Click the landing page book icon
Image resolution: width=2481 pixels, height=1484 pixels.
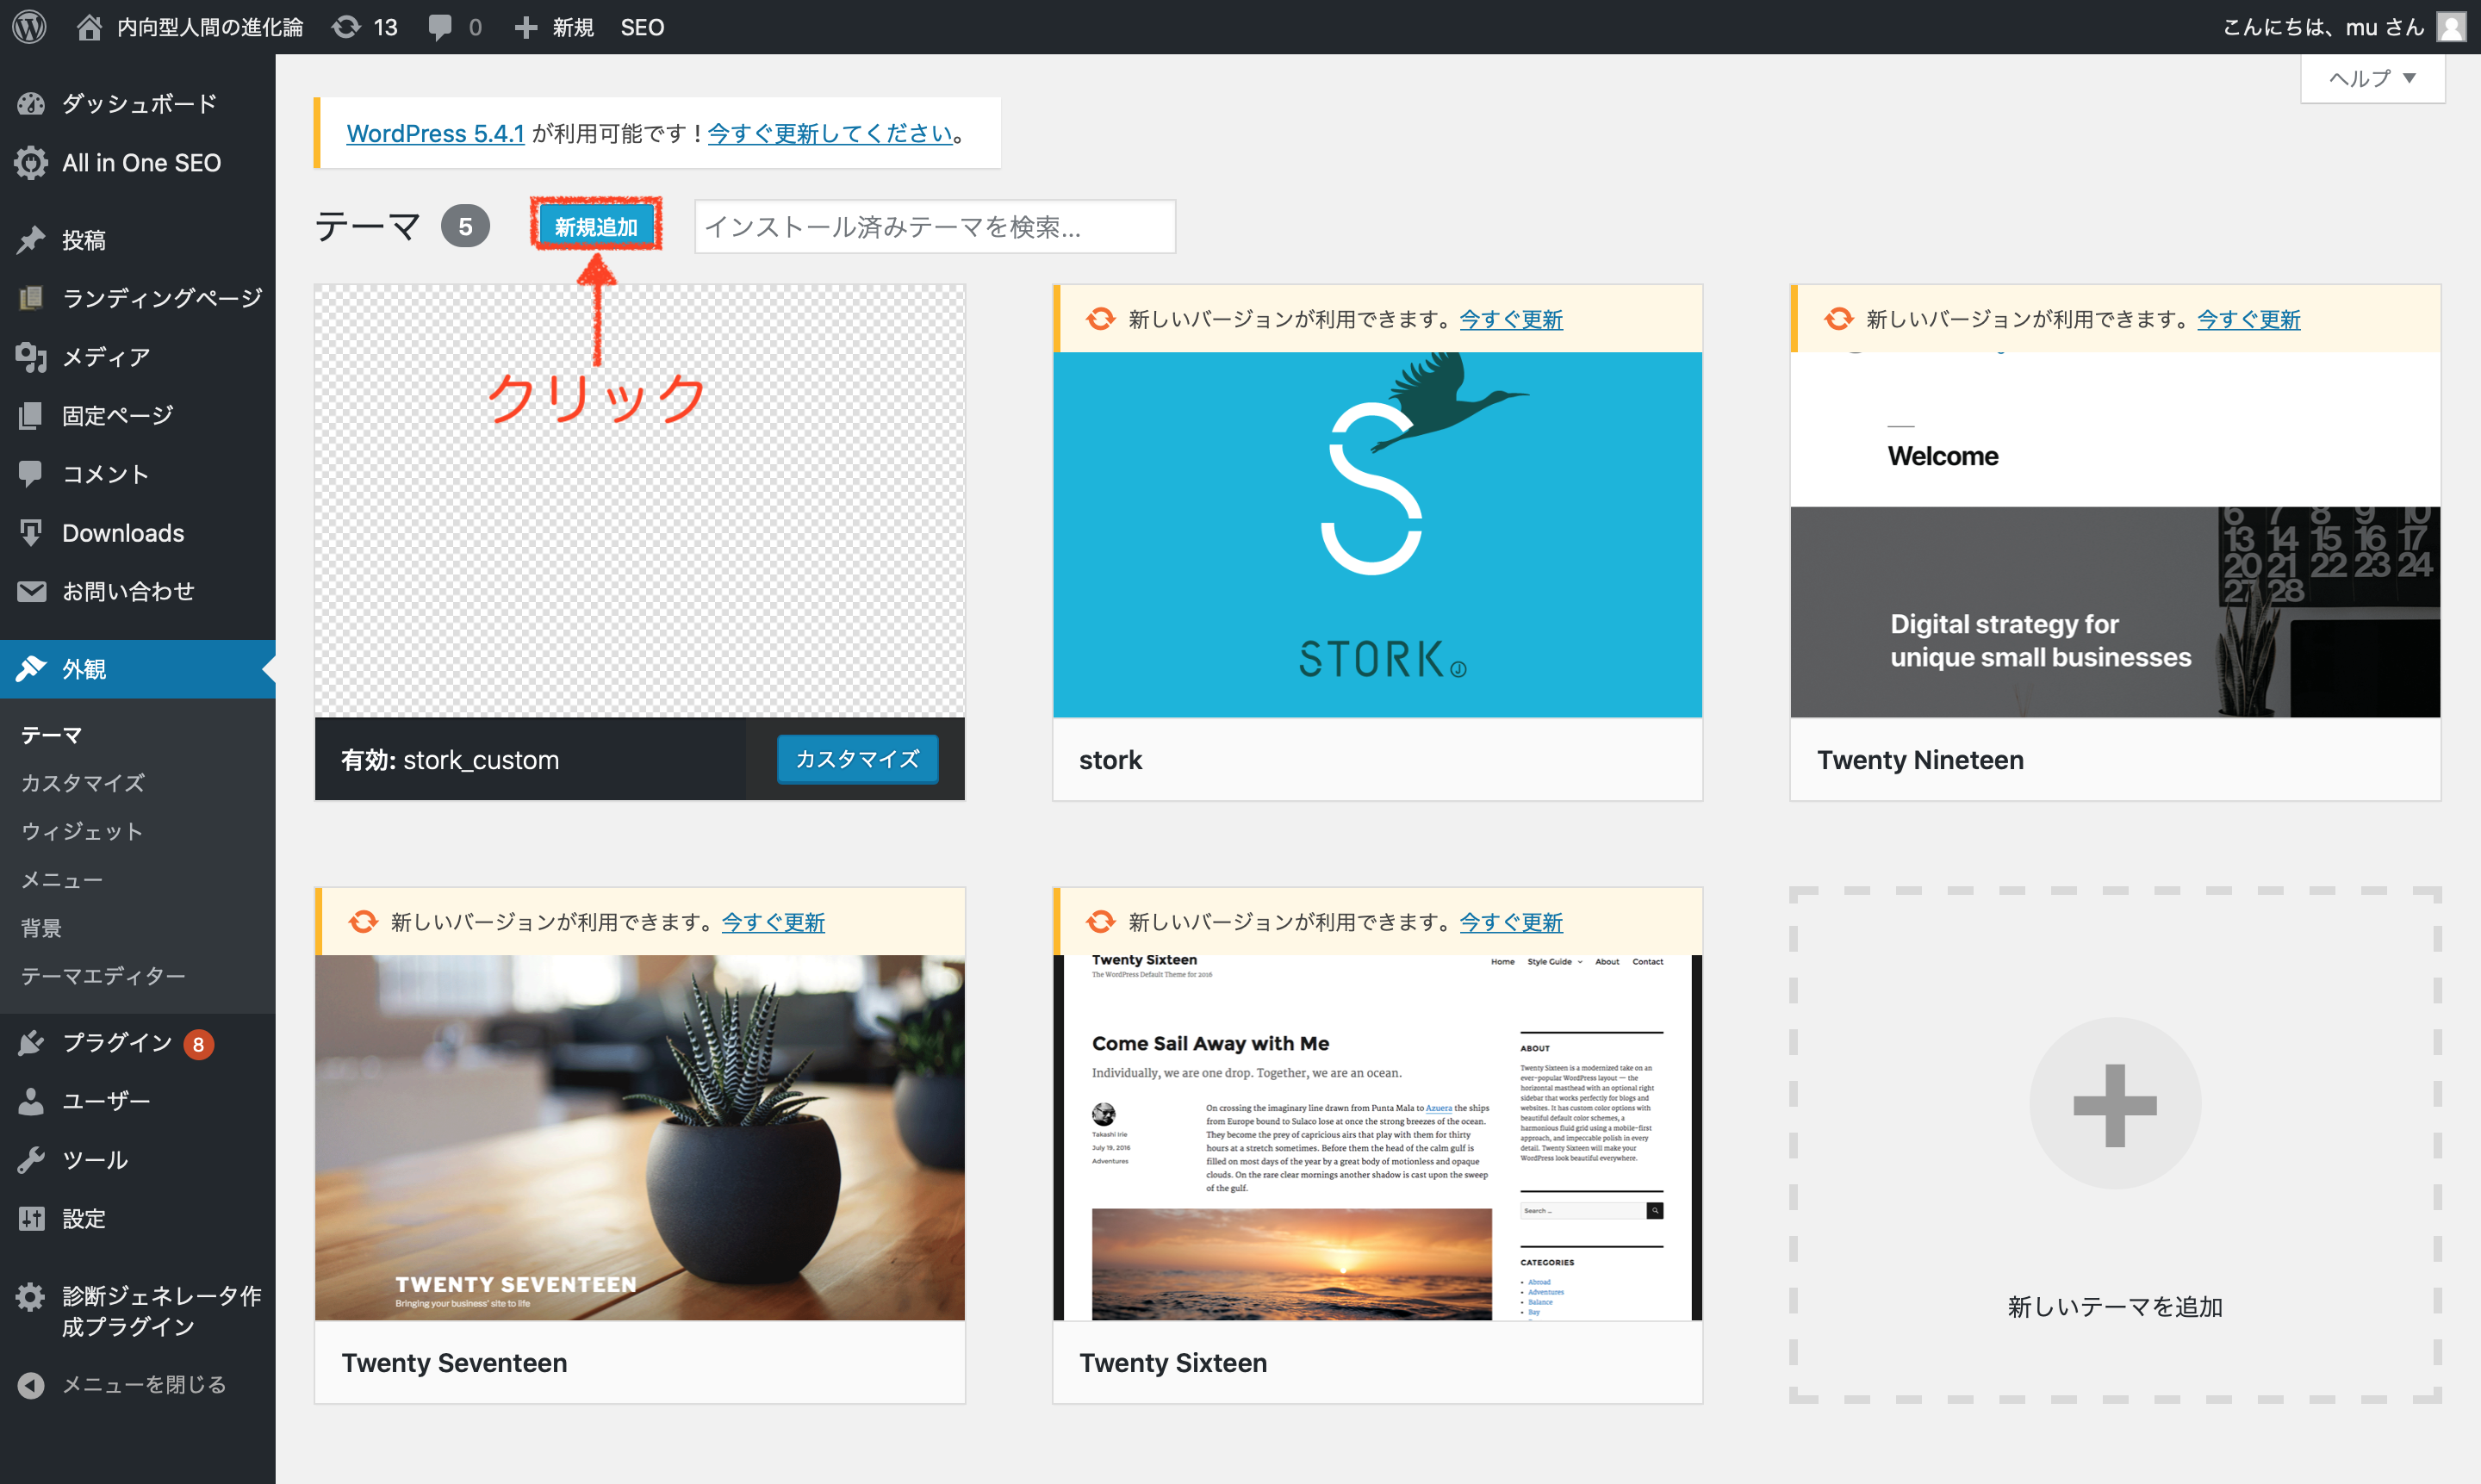point(31,298)
